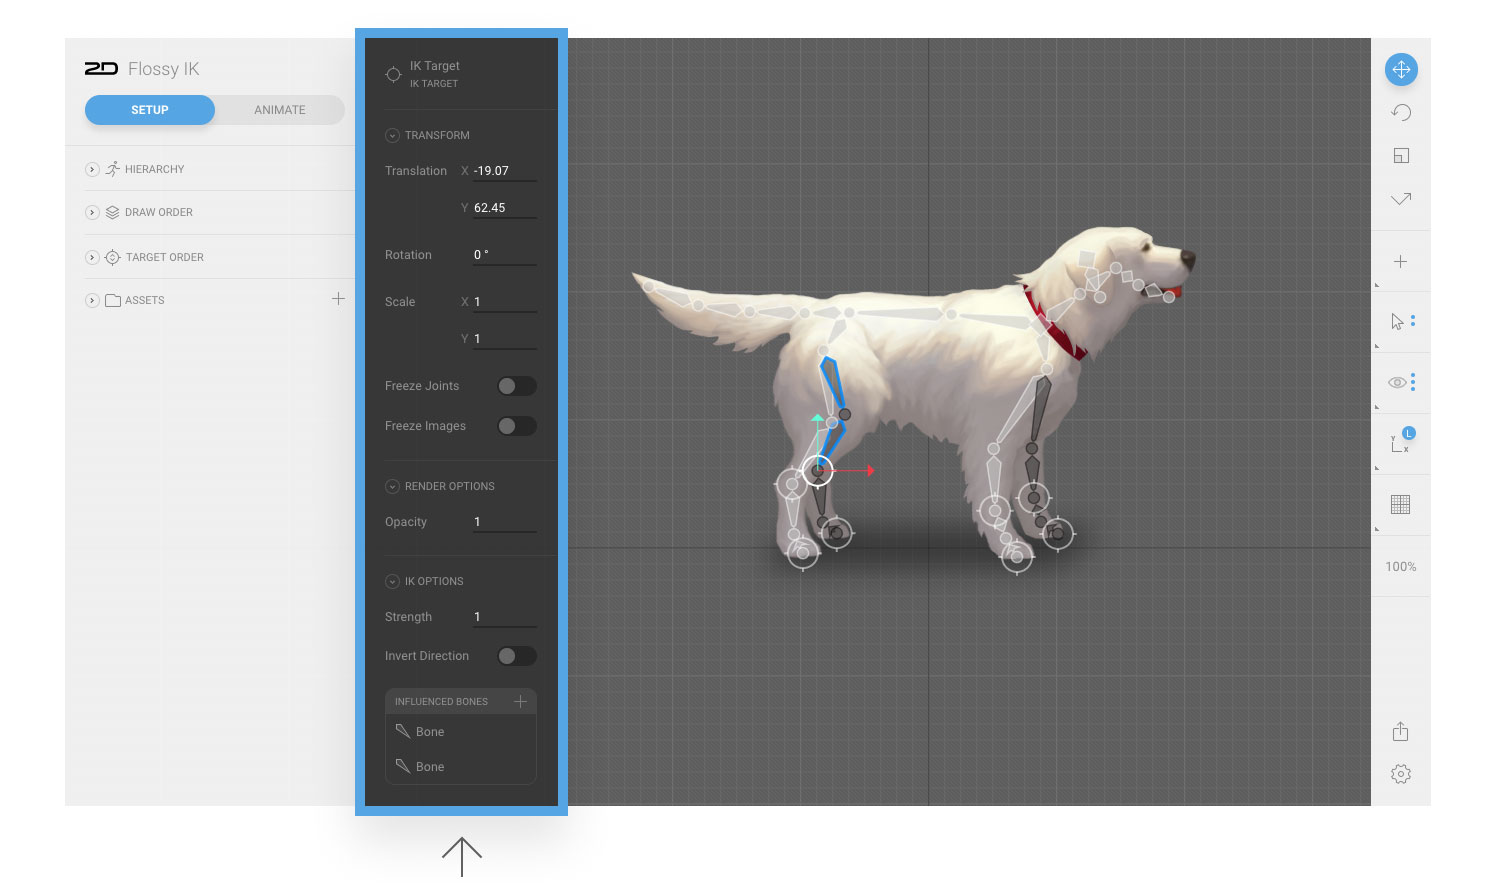Viewport: 1496px width, 896px height.
Task: Toggle the stage grid icon
Action: [x=1400, y=504]
